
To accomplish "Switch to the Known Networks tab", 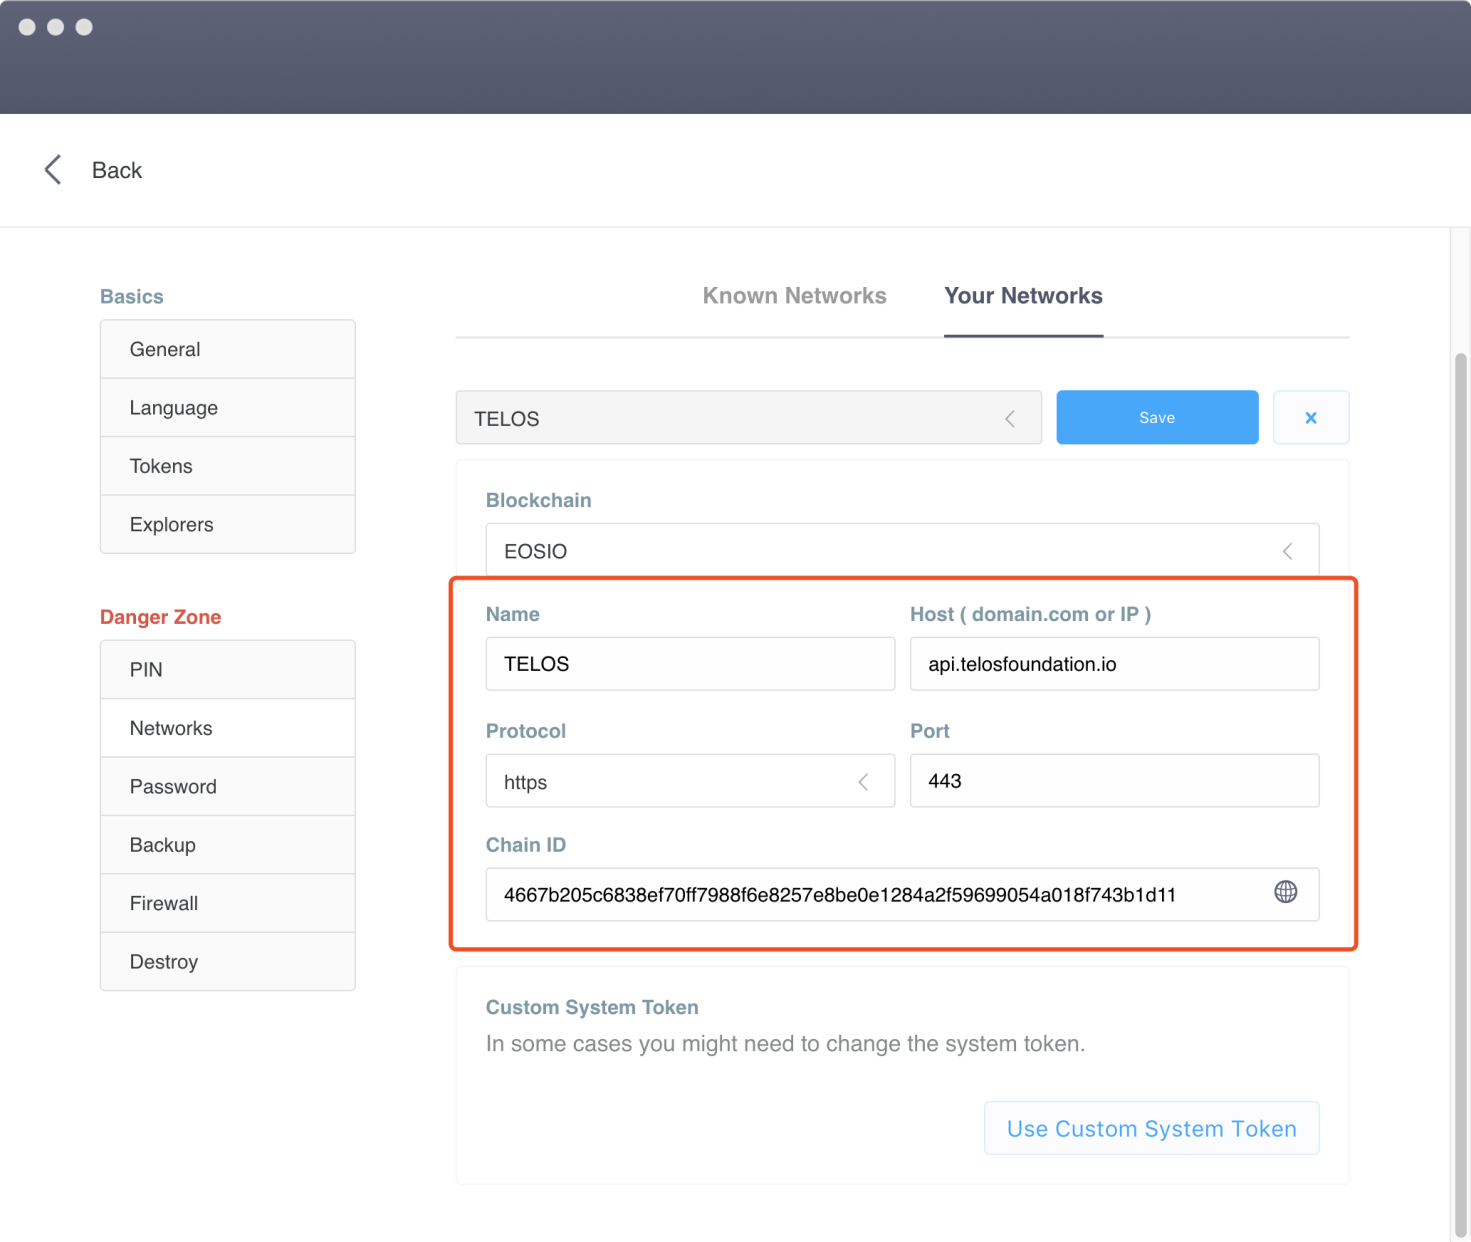I will point(794,296).
